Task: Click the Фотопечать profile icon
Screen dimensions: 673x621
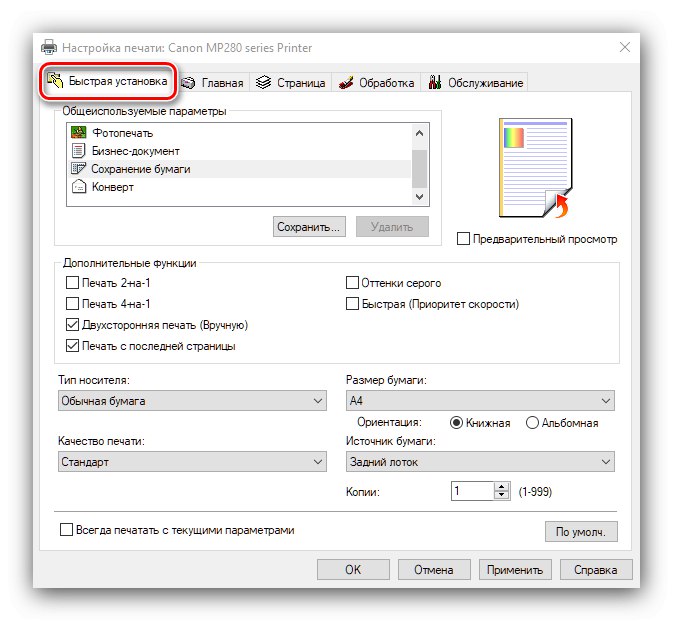Action: tap(79, 132)
